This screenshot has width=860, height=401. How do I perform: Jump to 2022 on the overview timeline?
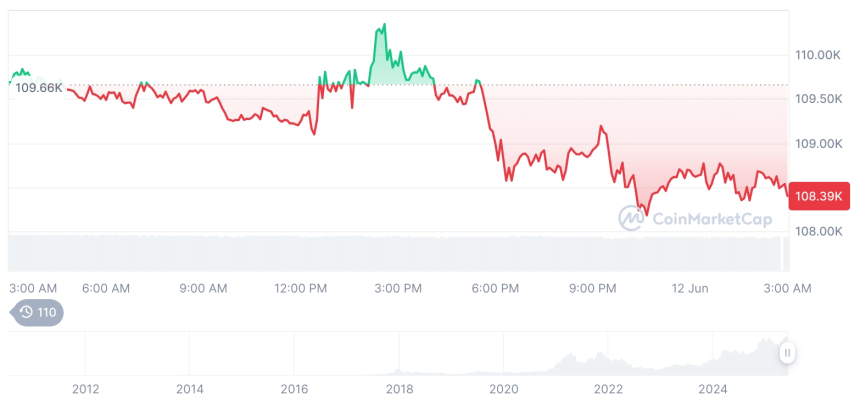coord(608,389)
